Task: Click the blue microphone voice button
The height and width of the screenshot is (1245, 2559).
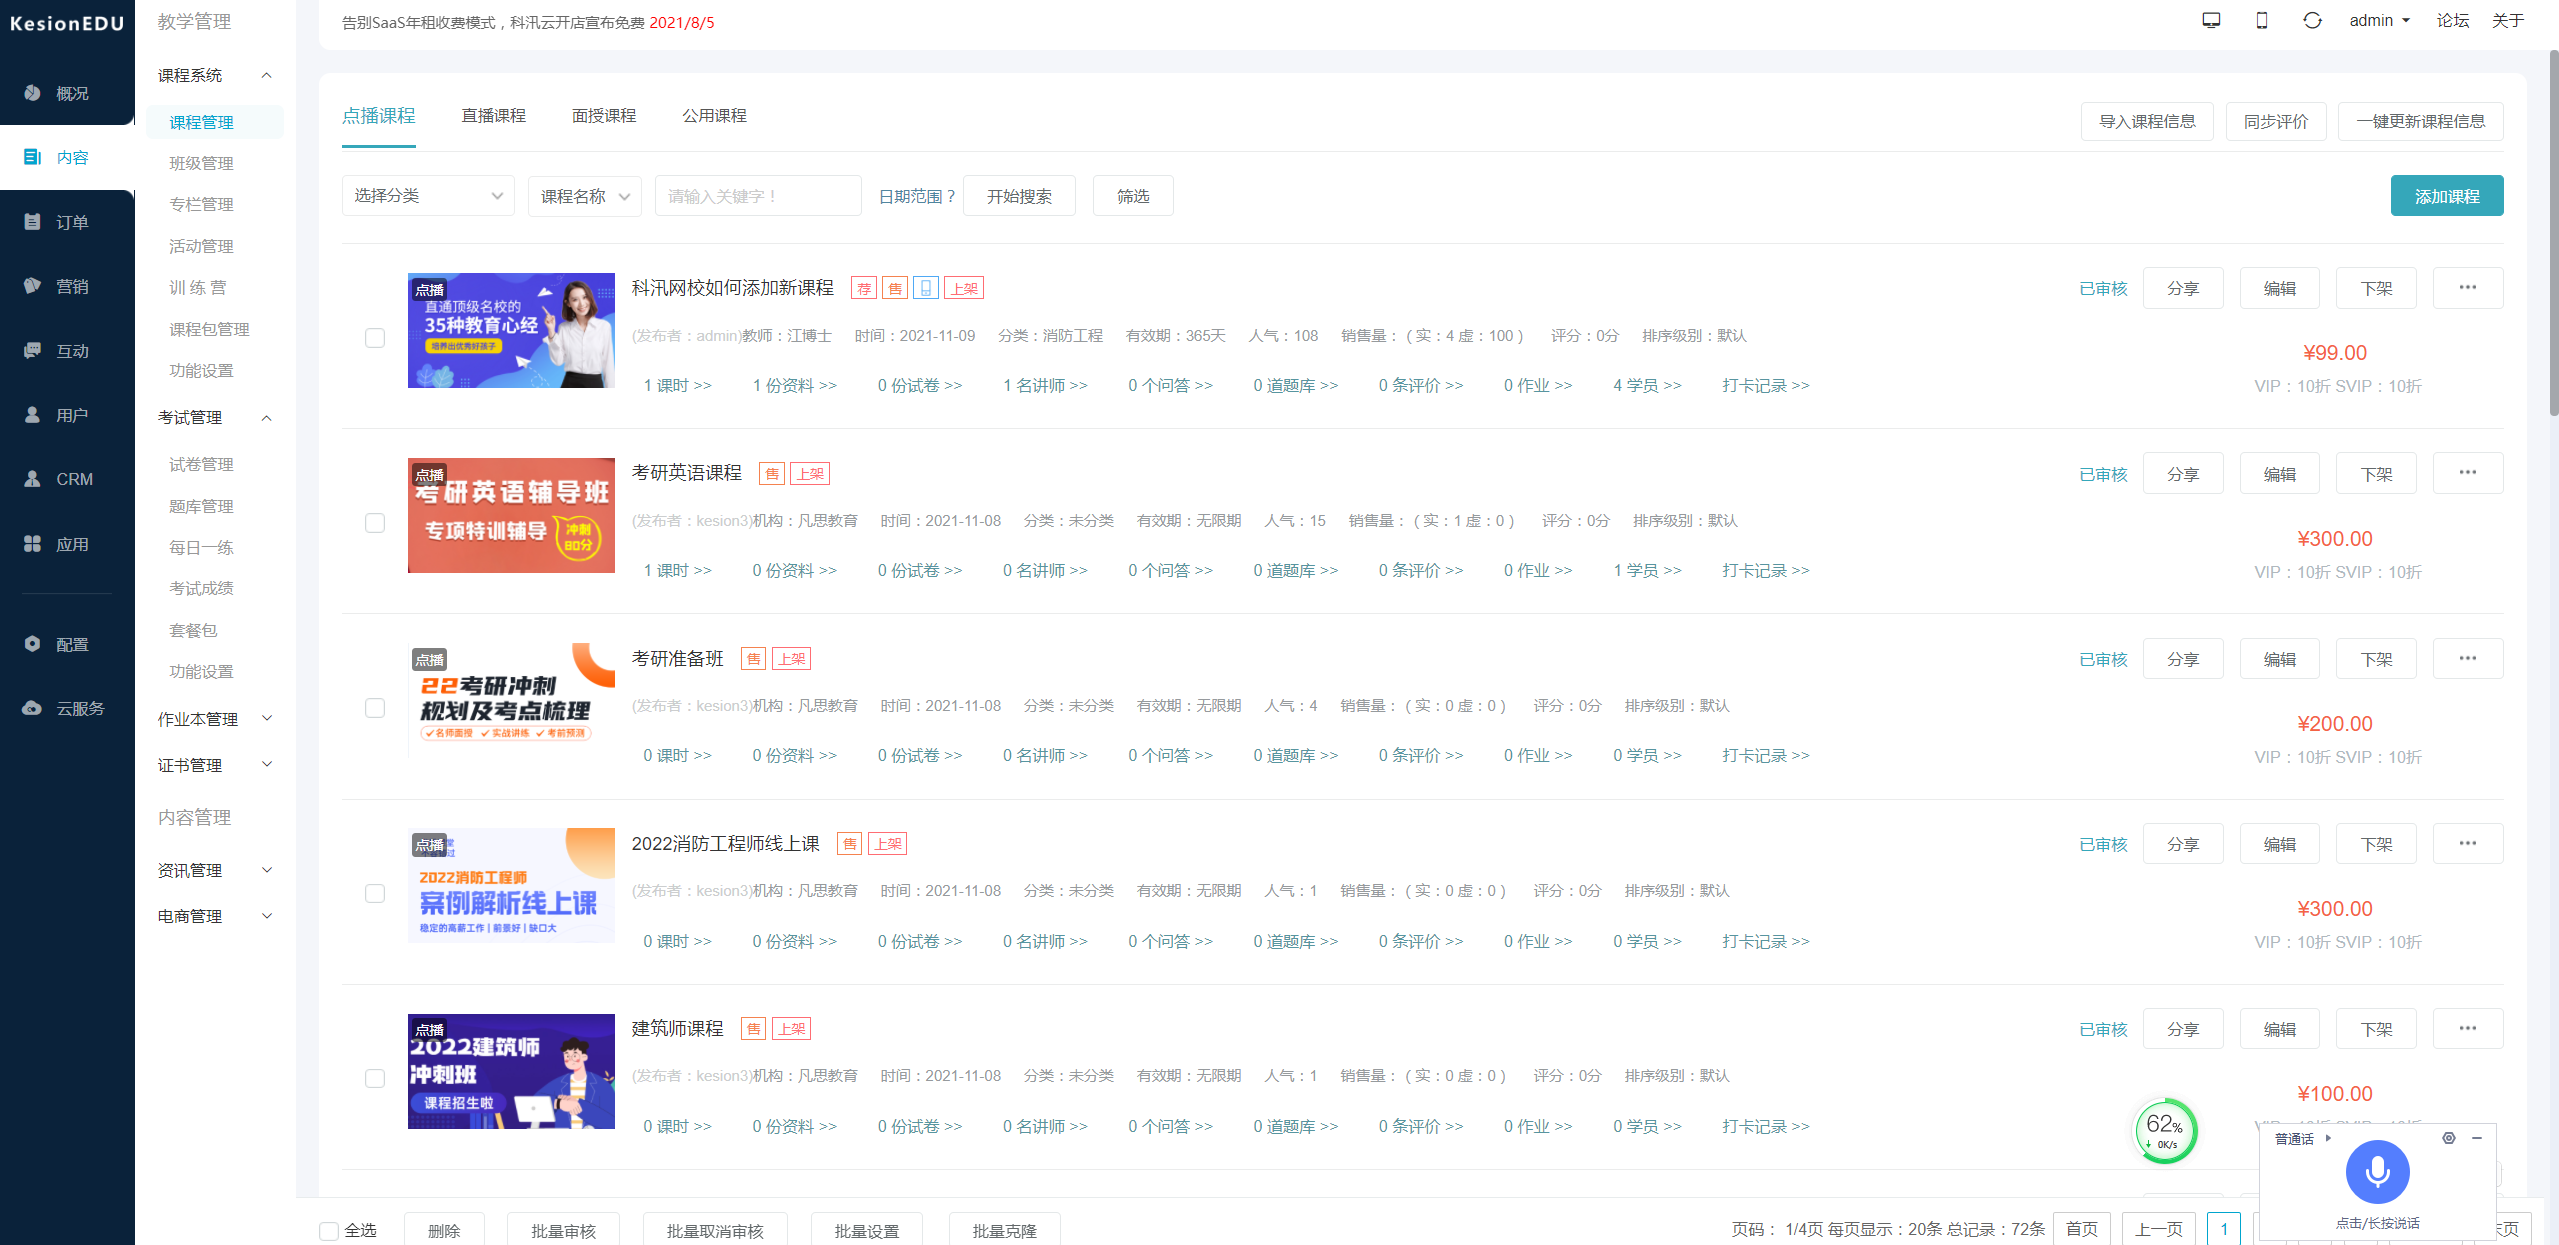Action: coord(2376,1172)
